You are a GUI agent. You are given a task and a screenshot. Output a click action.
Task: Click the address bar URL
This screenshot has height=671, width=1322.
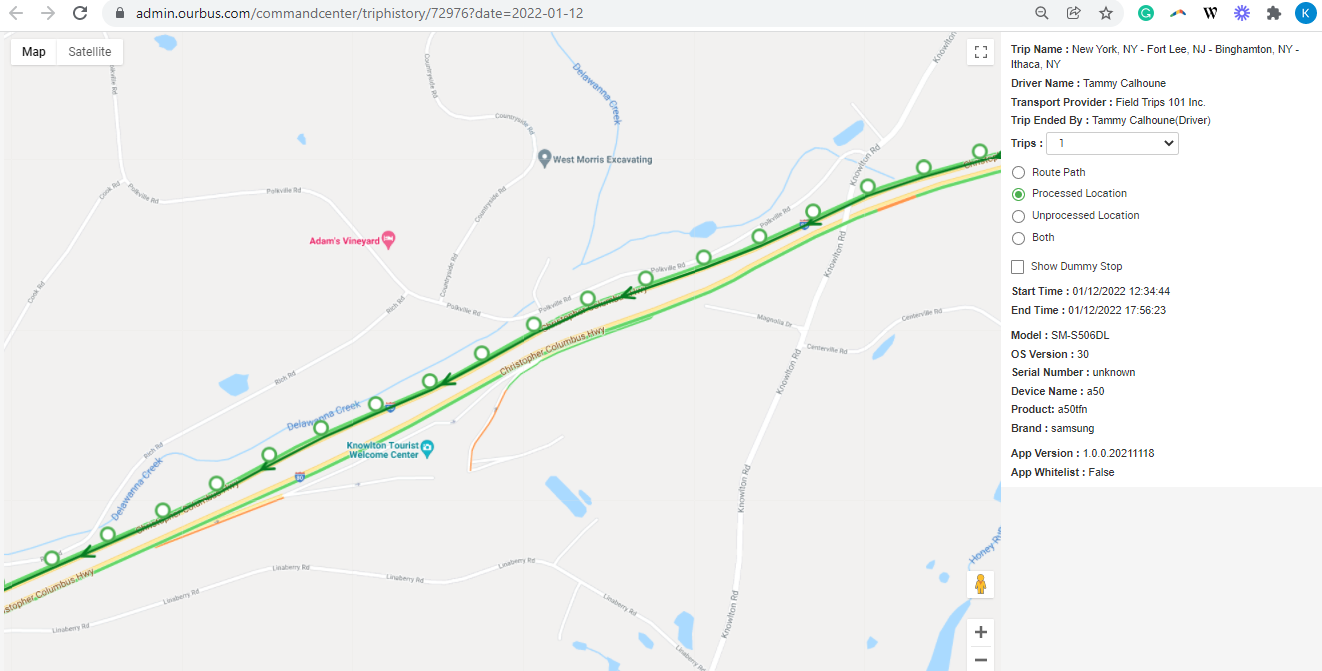click(x=359, y=14)
